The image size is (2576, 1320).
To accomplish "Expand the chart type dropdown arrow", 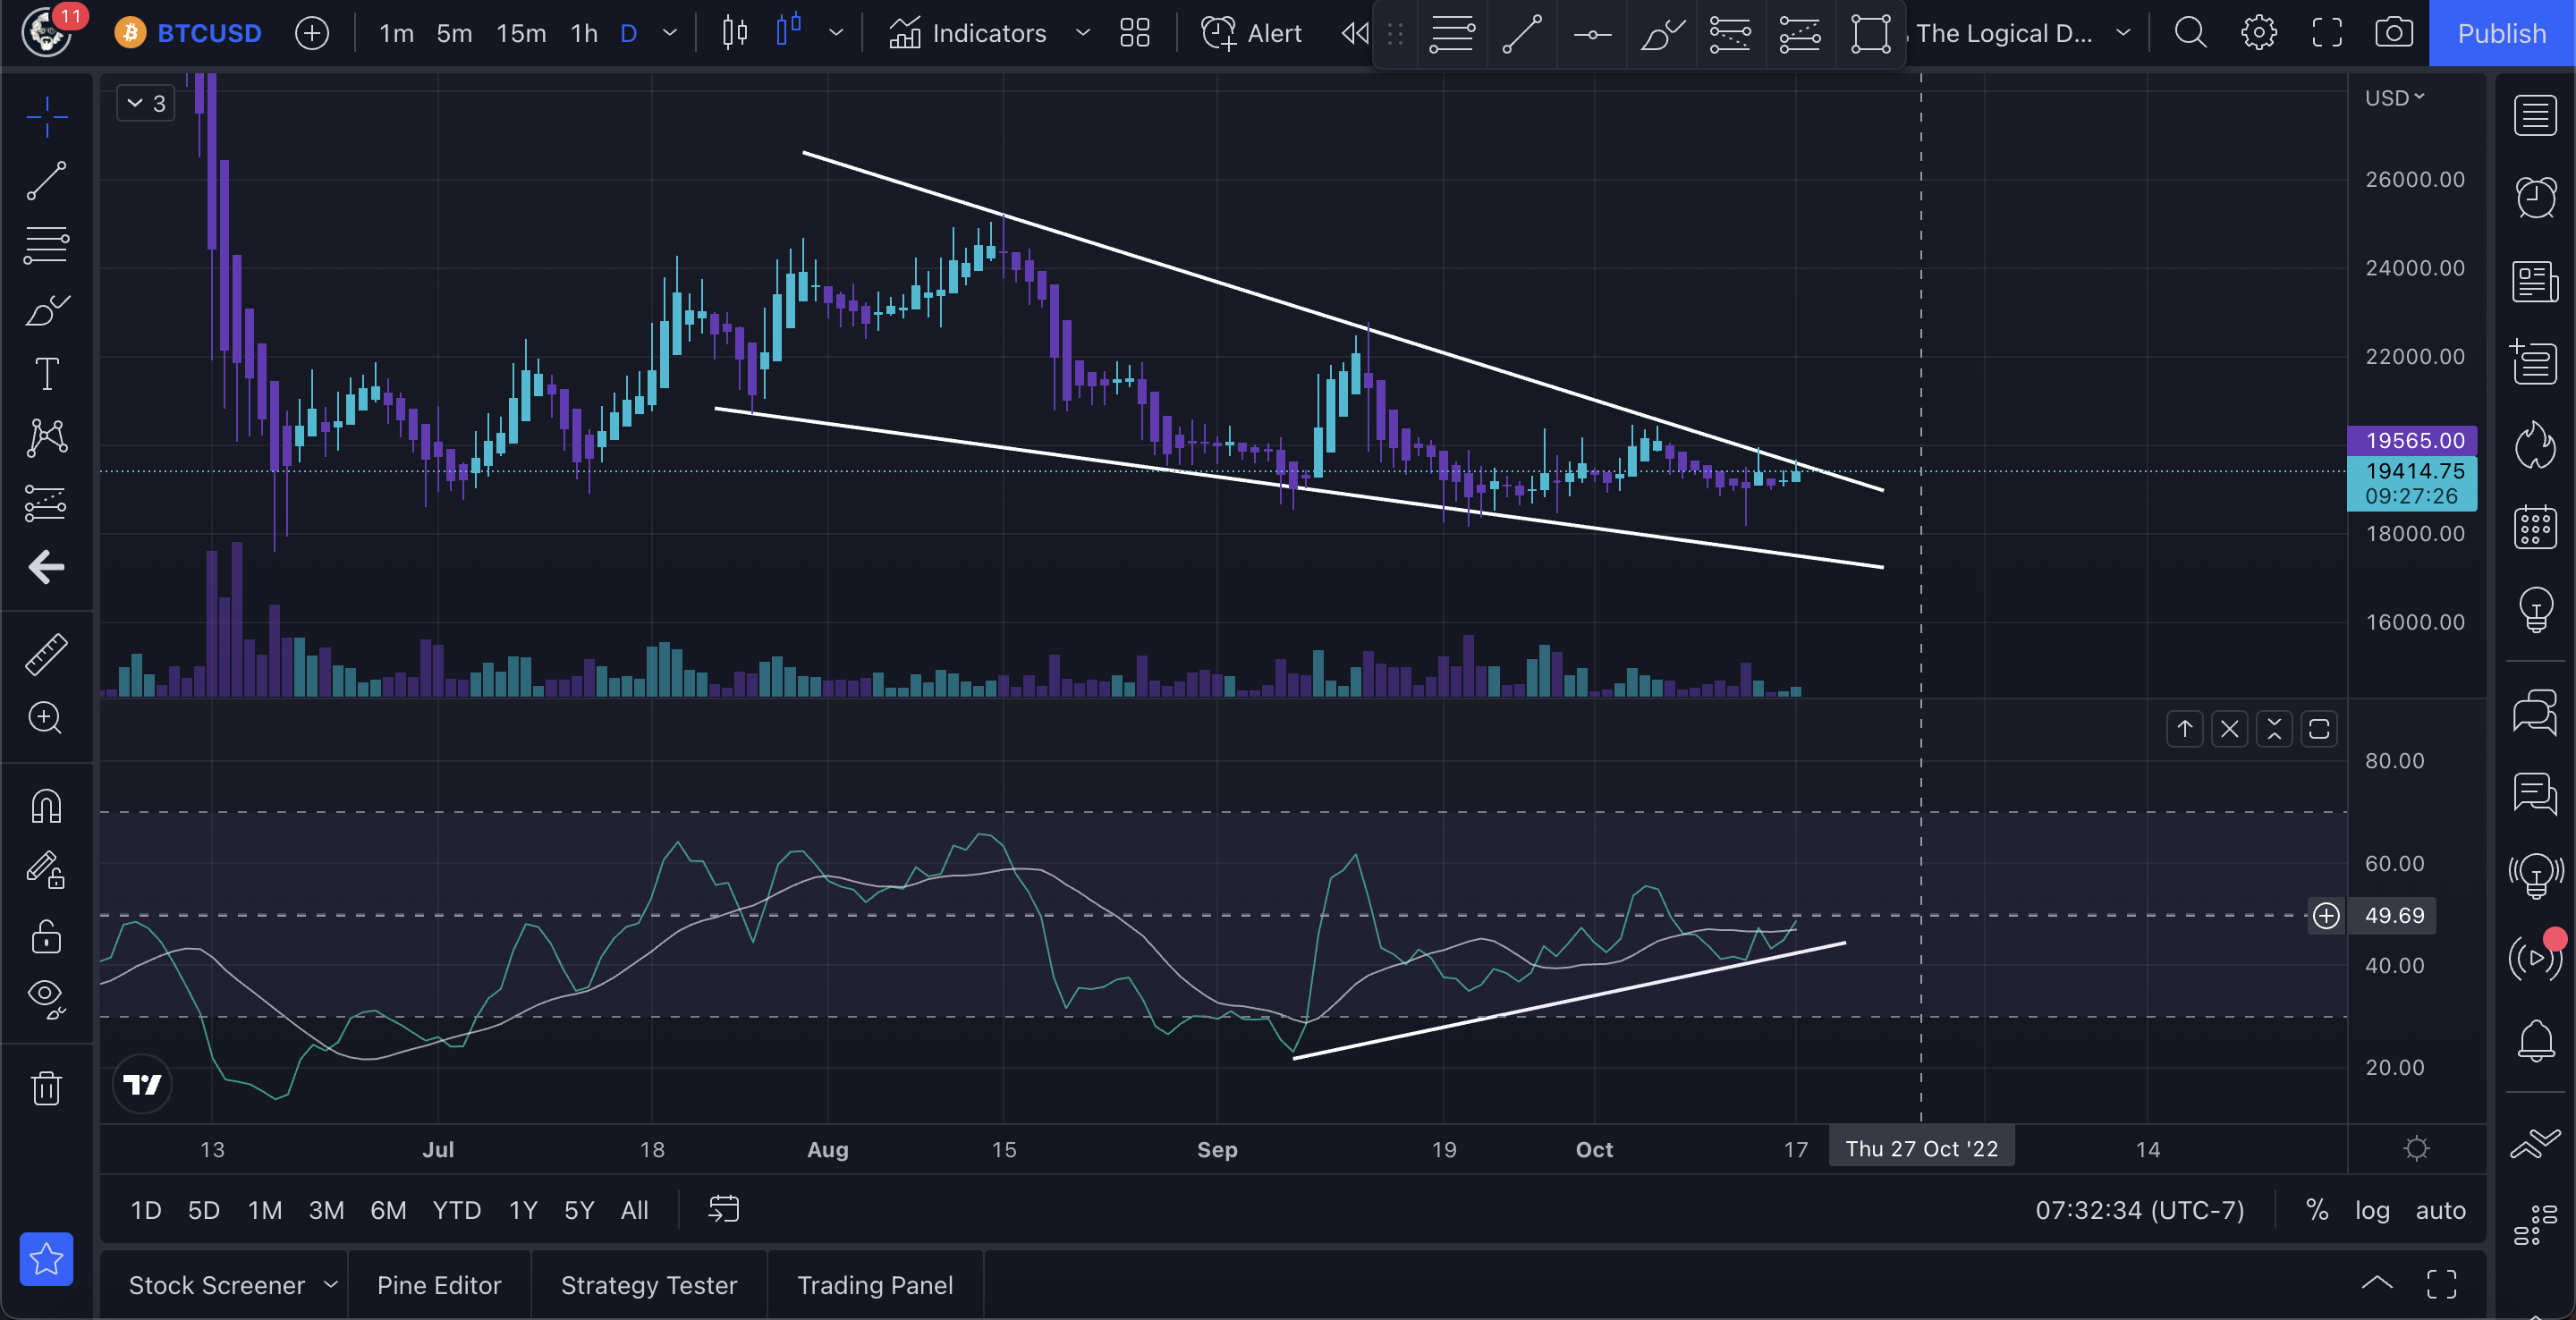I will (836, 33).
